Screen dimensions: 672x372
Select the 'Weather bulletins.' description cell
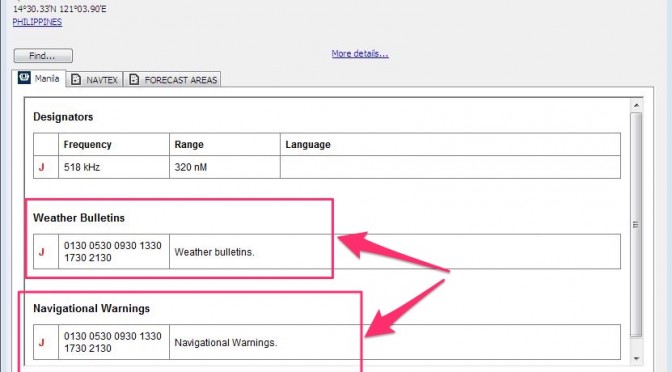(x=395, y=252)
